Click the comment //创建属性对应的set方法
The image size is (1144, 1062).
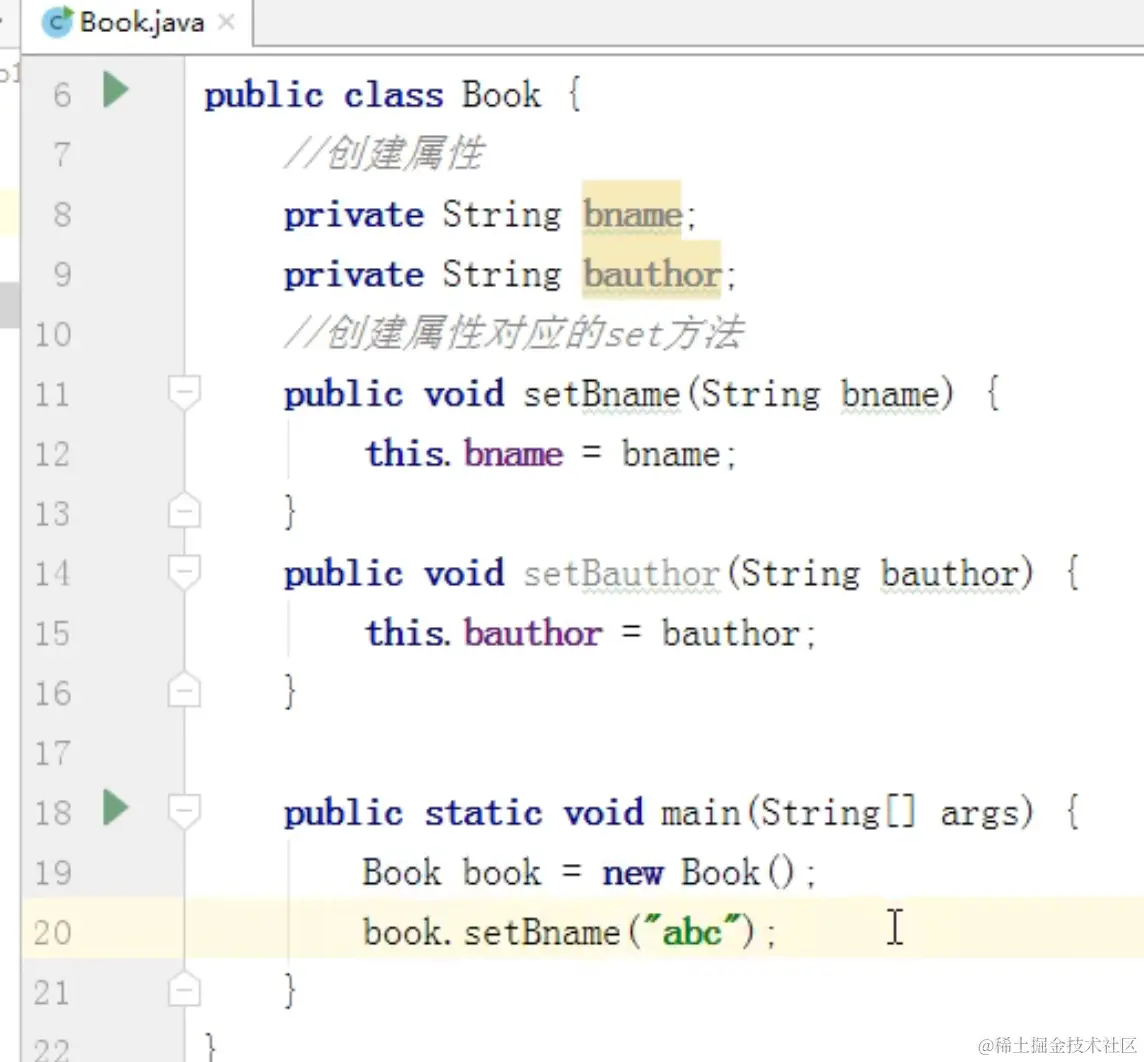(x=514, y=333)
